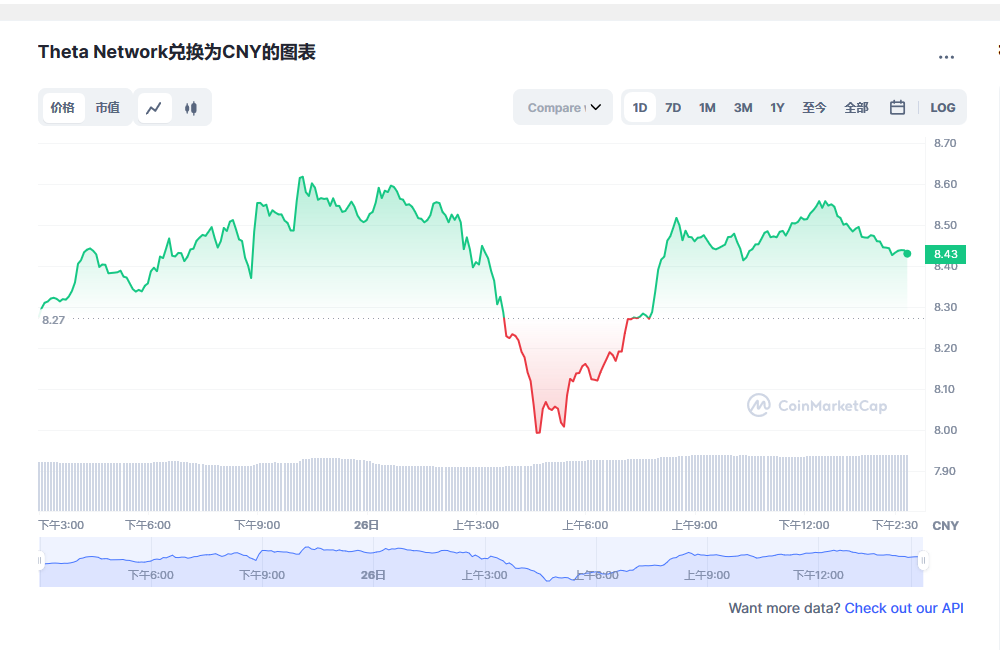Toggle the LOG scale
The height and width of the screenshot is (650, 1000).
[943, 108]
